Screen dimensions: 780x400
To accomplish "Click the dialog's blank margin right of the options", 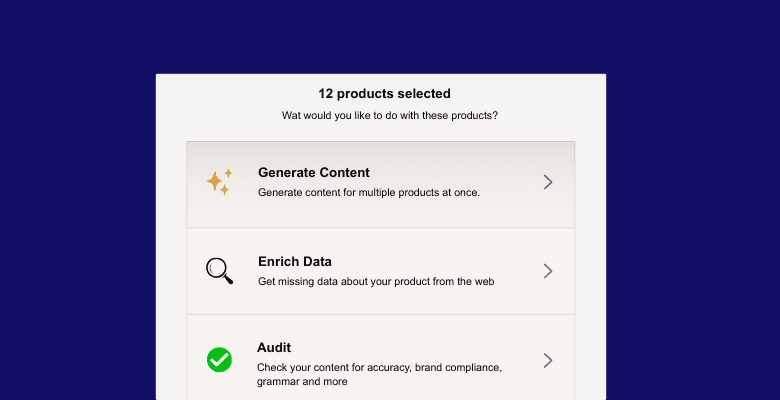I will pos(590,250).
